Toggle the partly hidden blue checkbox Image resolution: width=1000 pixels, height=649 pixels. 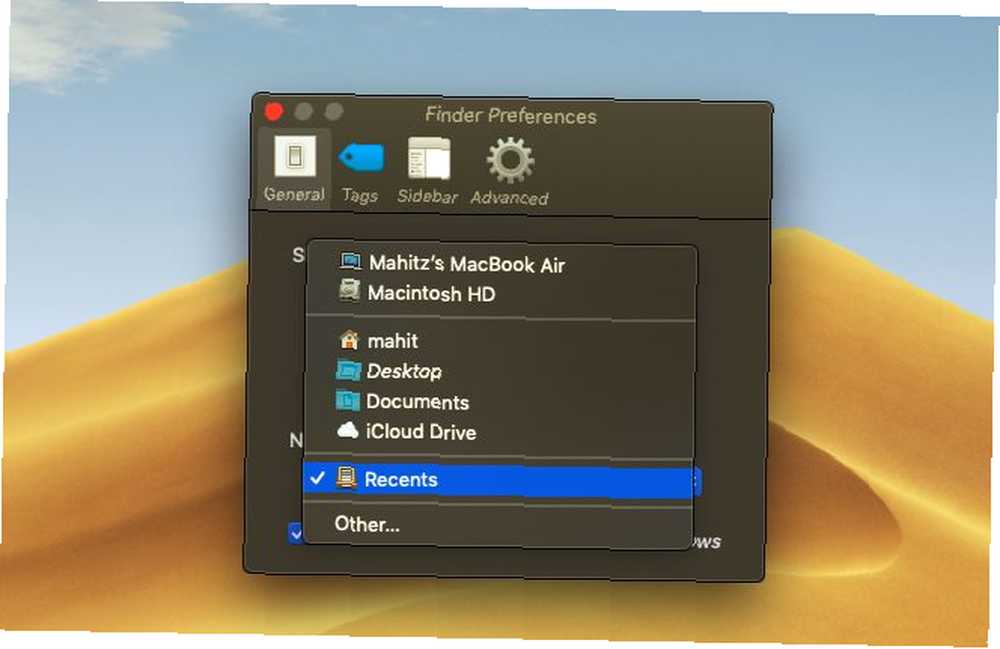295,533
